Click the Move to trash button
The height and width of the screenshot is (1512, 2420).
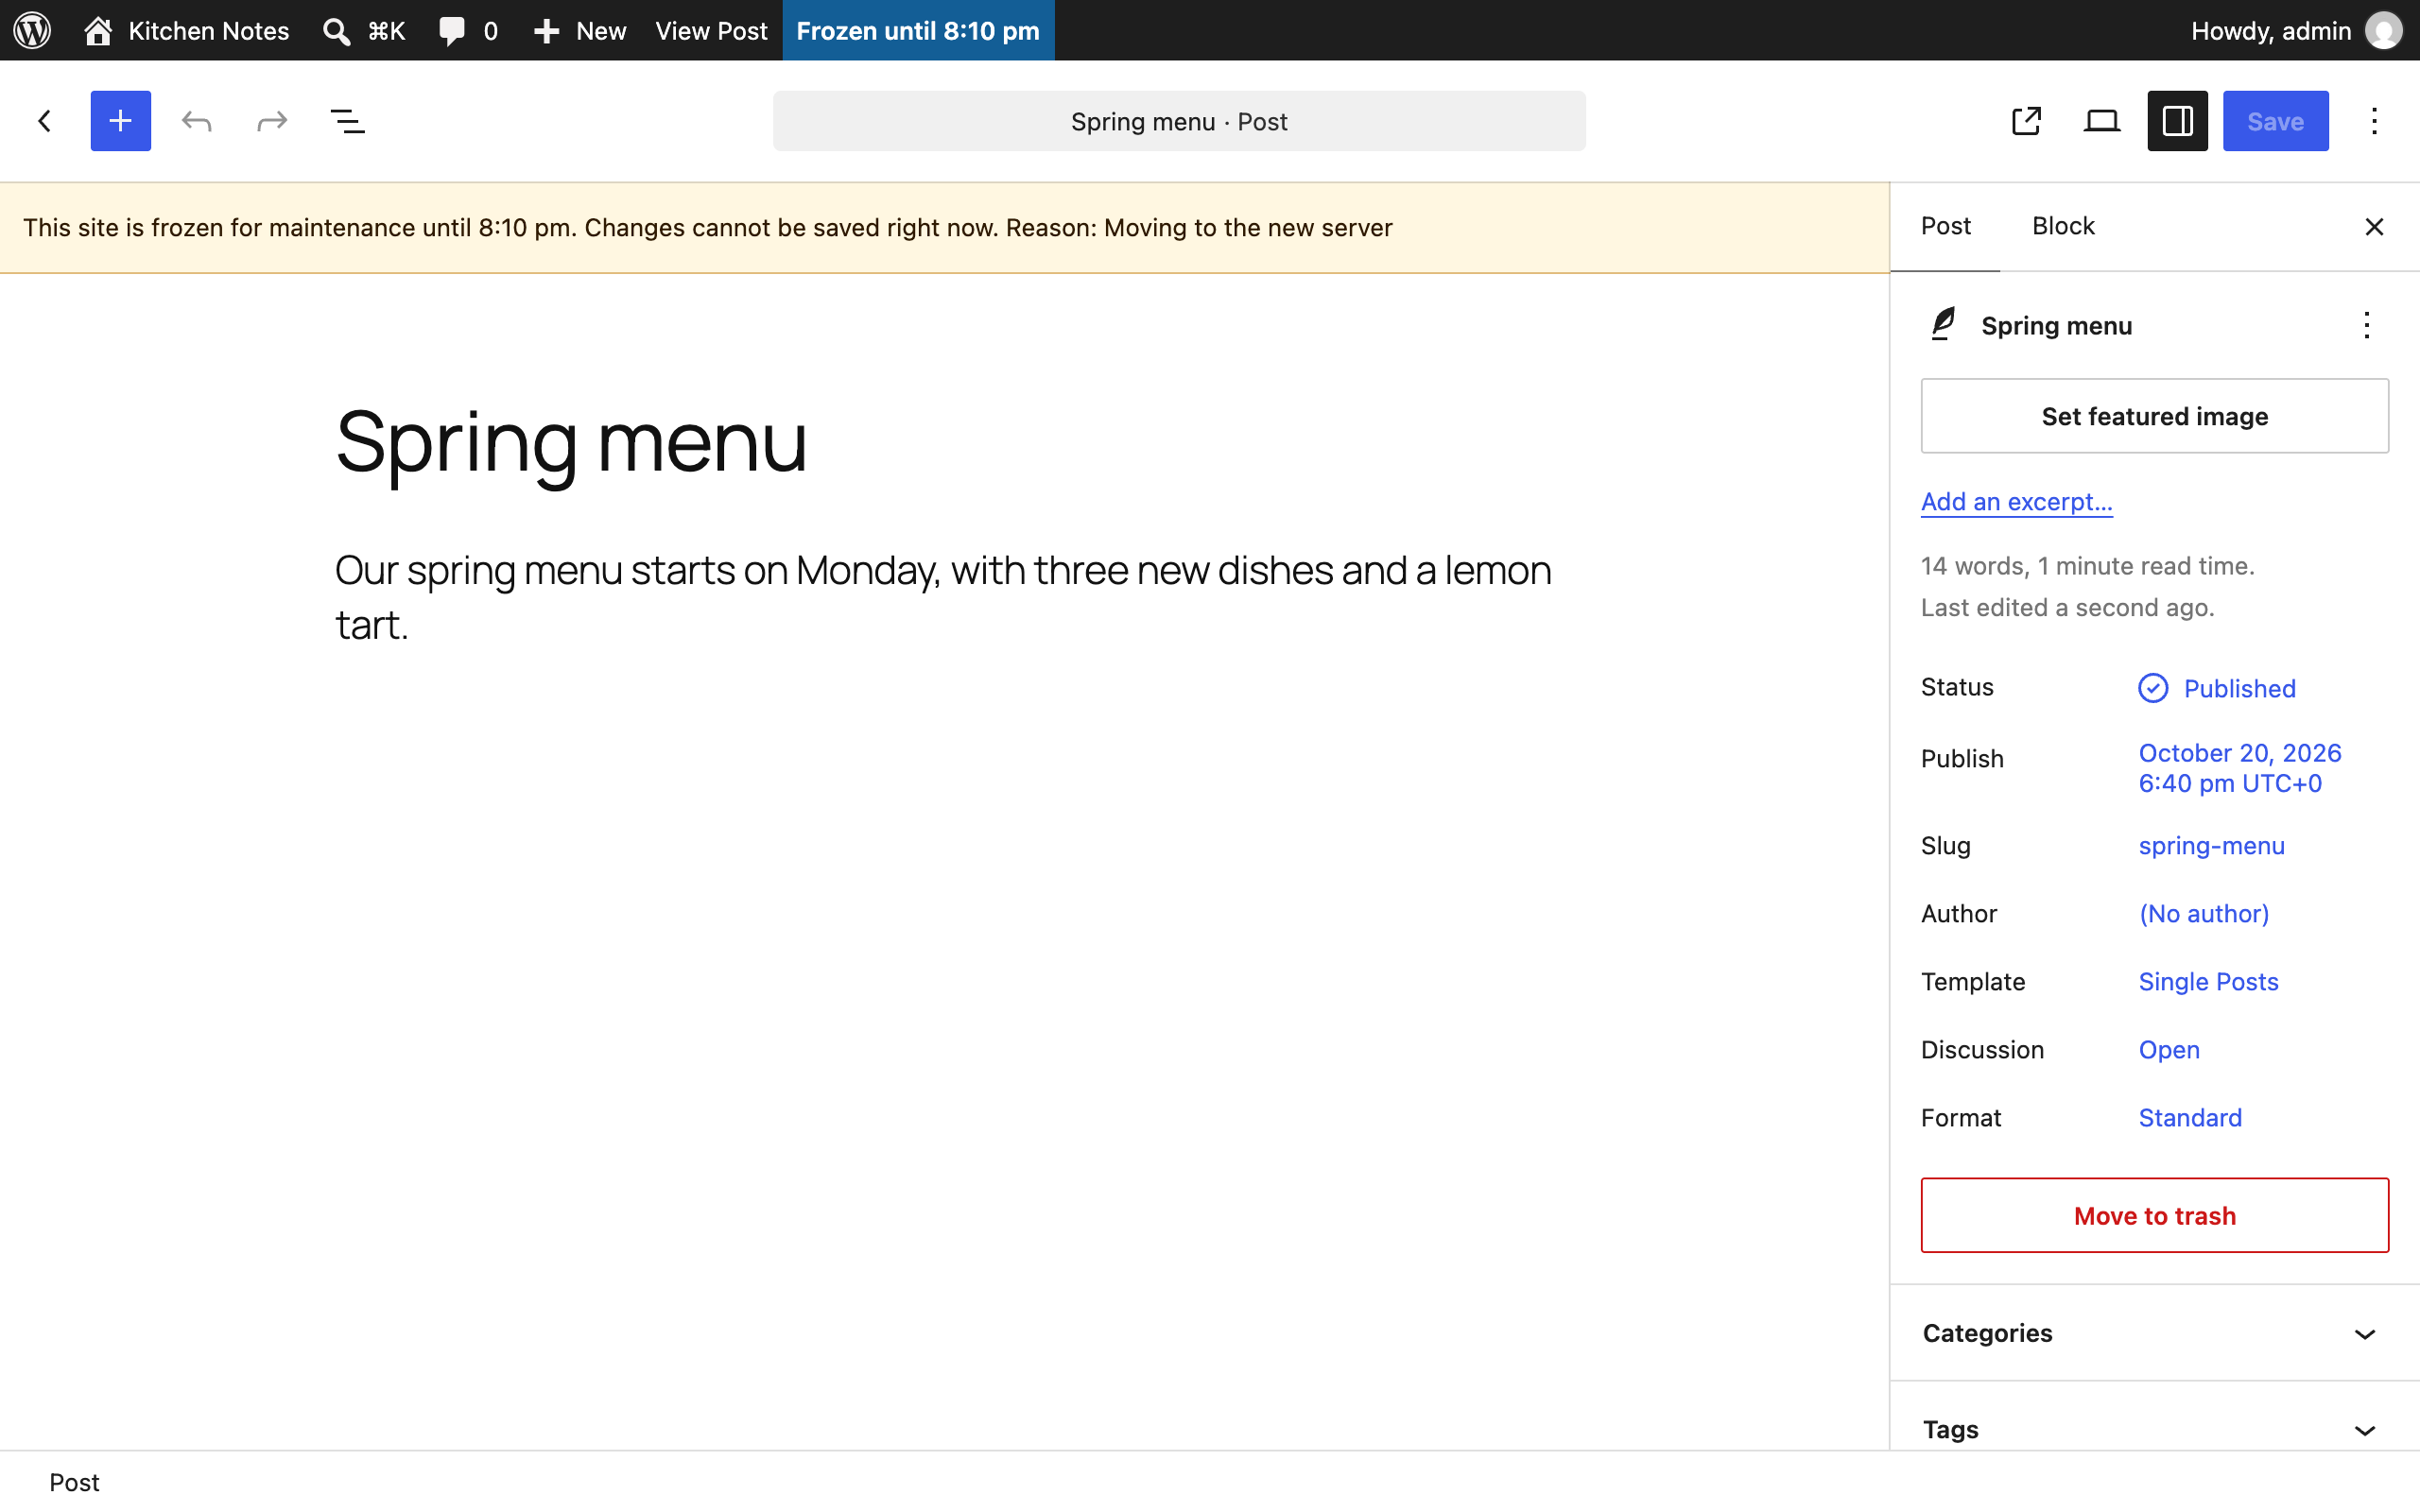click(x=2154, y=1215)
